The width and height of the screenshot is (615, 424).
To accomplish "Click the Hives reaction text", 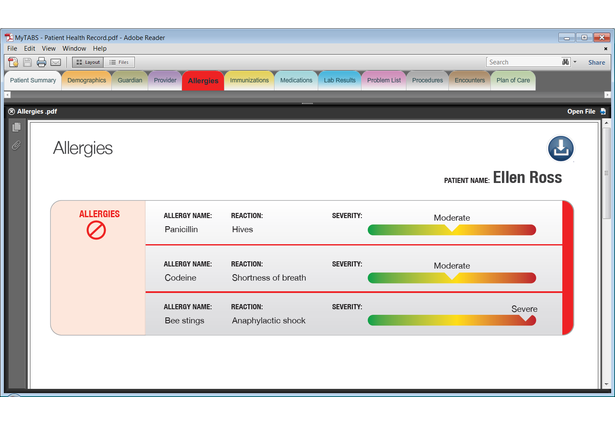I will tap(242, 229).
